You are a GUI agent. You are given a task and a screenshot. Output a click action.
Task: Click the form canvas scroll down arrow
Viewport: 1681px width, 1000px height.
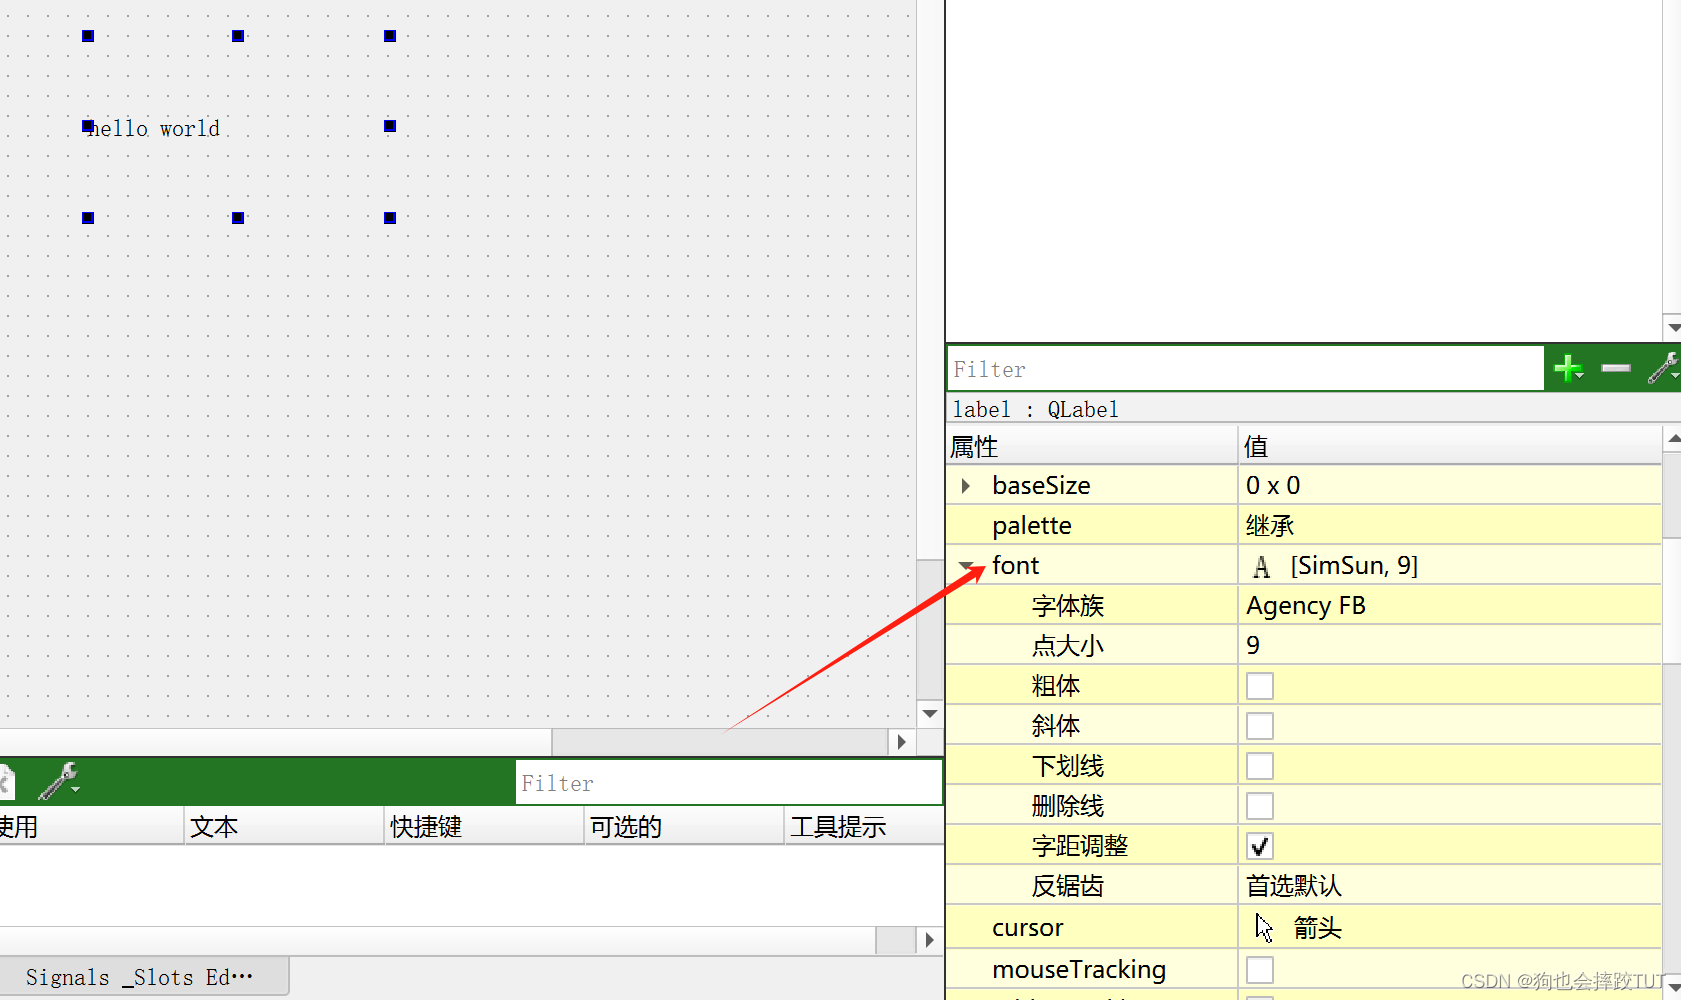[x=930, y=713]
